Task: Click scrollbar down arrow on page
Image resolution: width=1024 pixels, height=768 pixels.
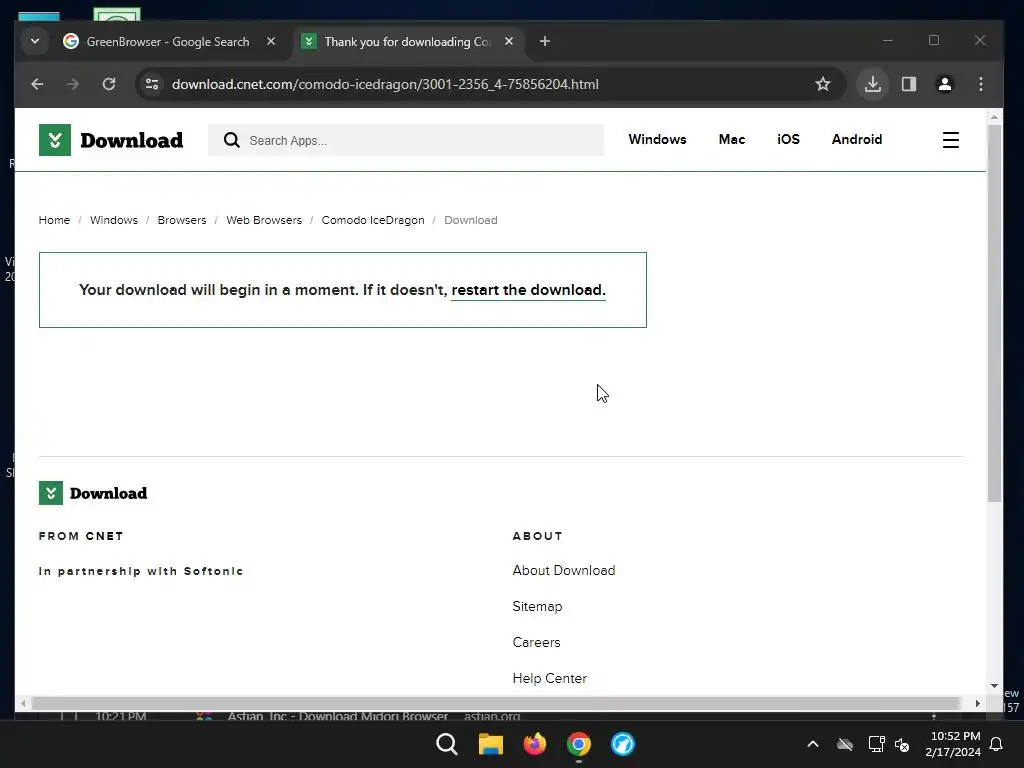Action: click(x=994, y=686)
